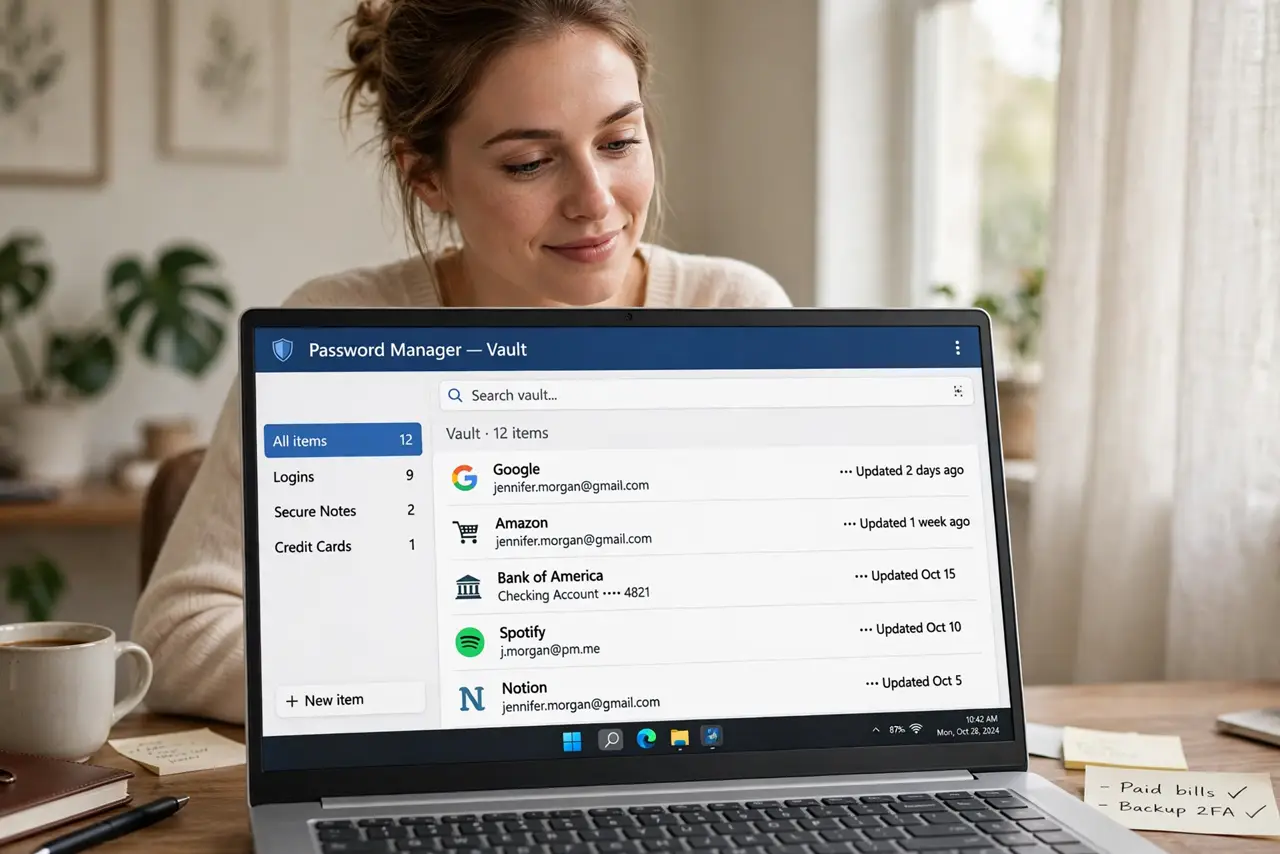Click the shield logo in the title bar
The image size is (1280, 854).
pyautogui.click(x=283, y=349)
